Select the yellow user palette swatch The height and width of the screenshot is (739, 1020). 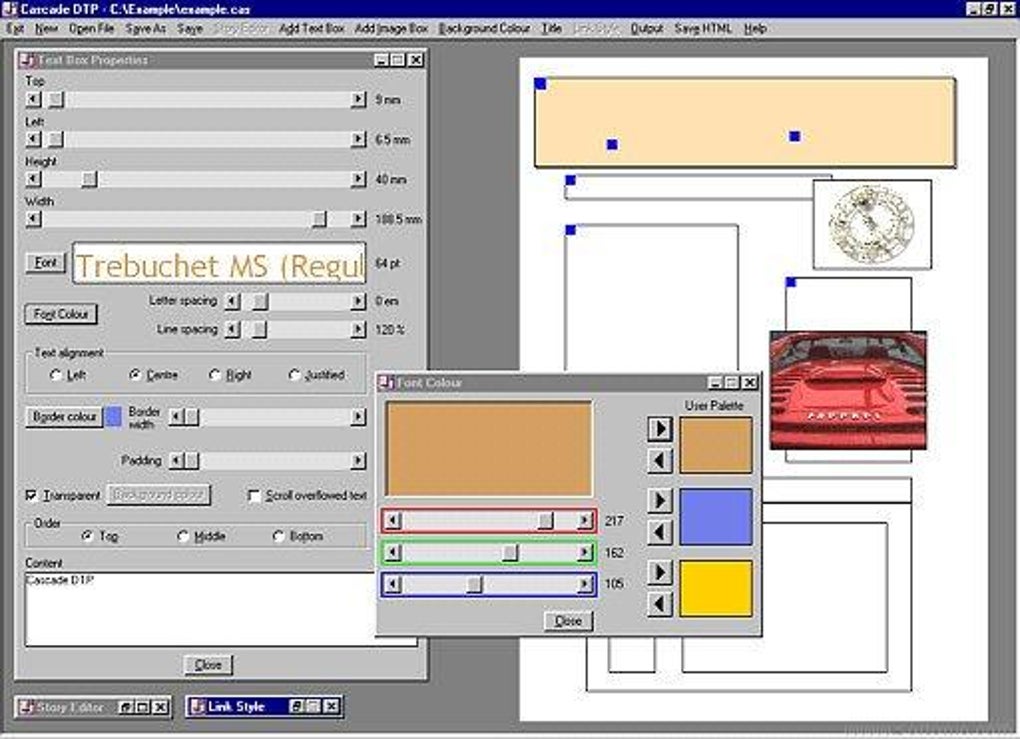(x=716, y=588)
